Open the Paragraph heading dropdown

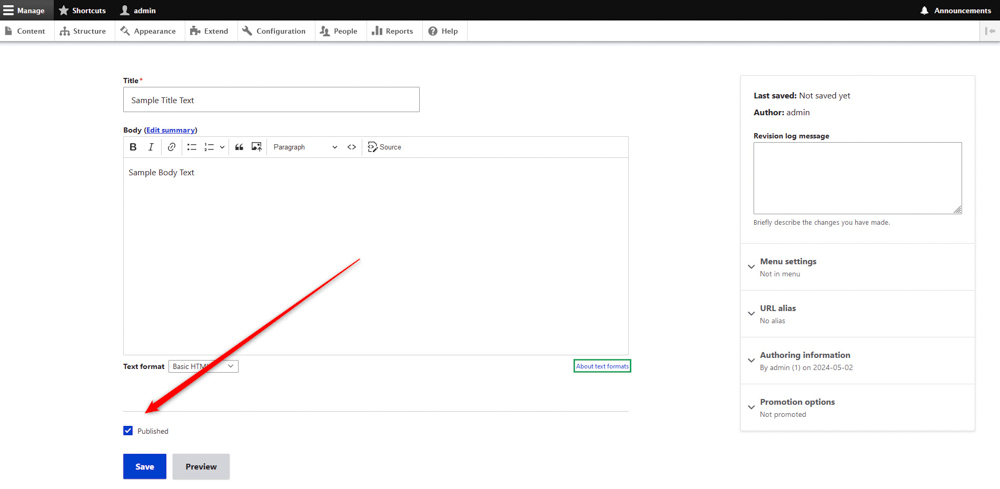click(x=305, y=147)
